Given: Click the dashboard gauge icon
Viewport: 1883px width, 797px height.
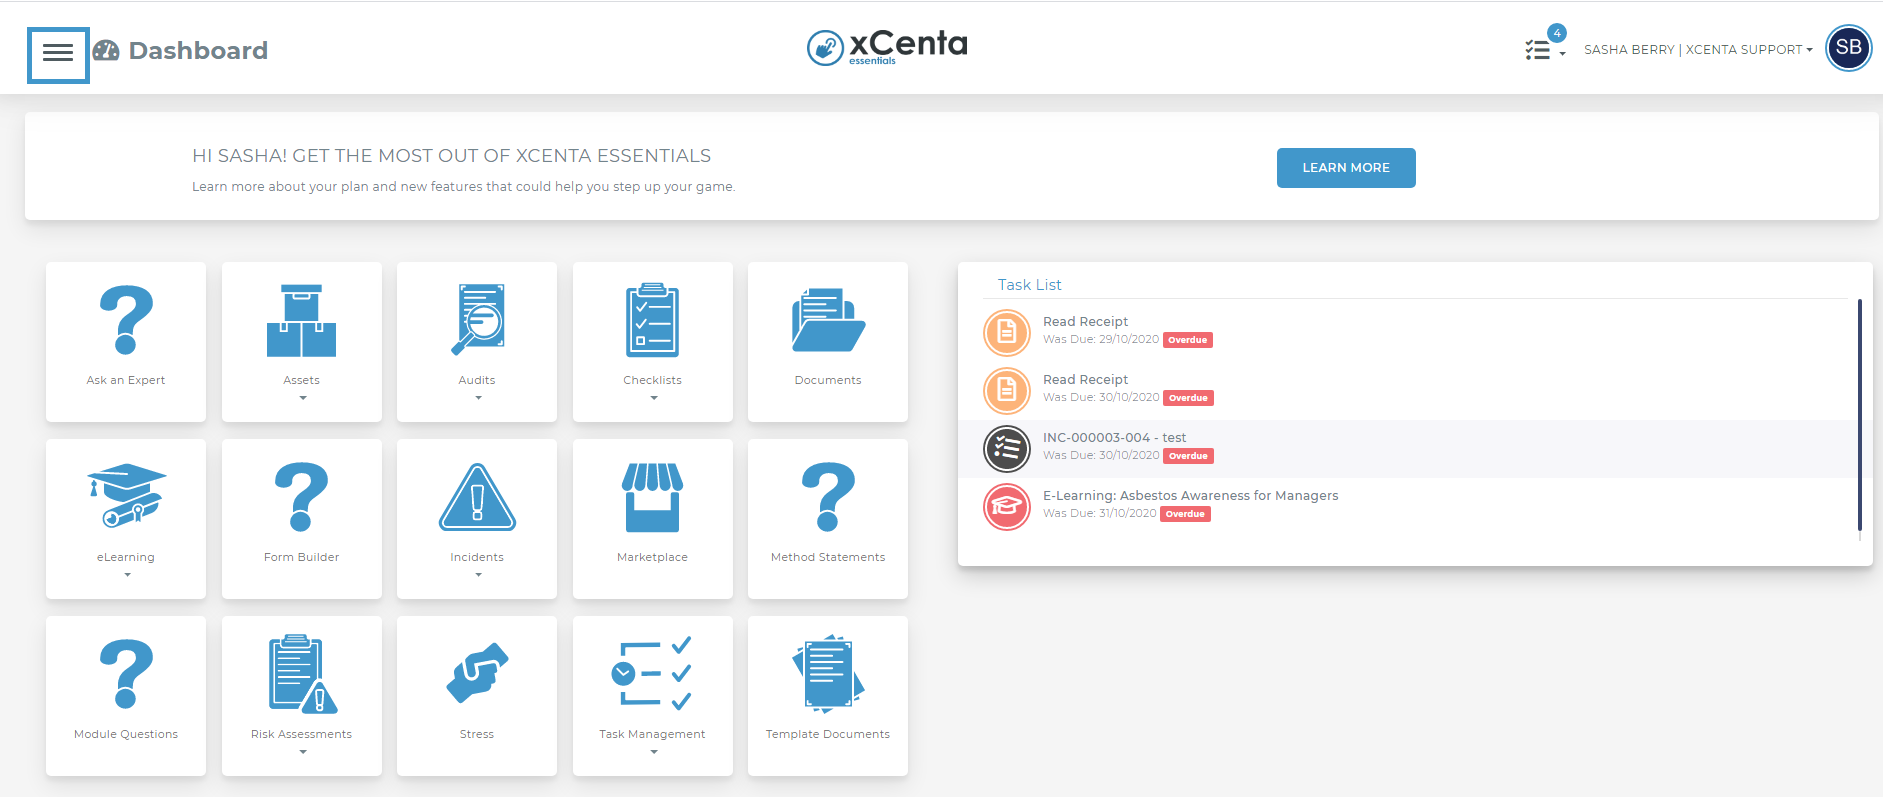Looking at the screenshot, I should (106, 51).
